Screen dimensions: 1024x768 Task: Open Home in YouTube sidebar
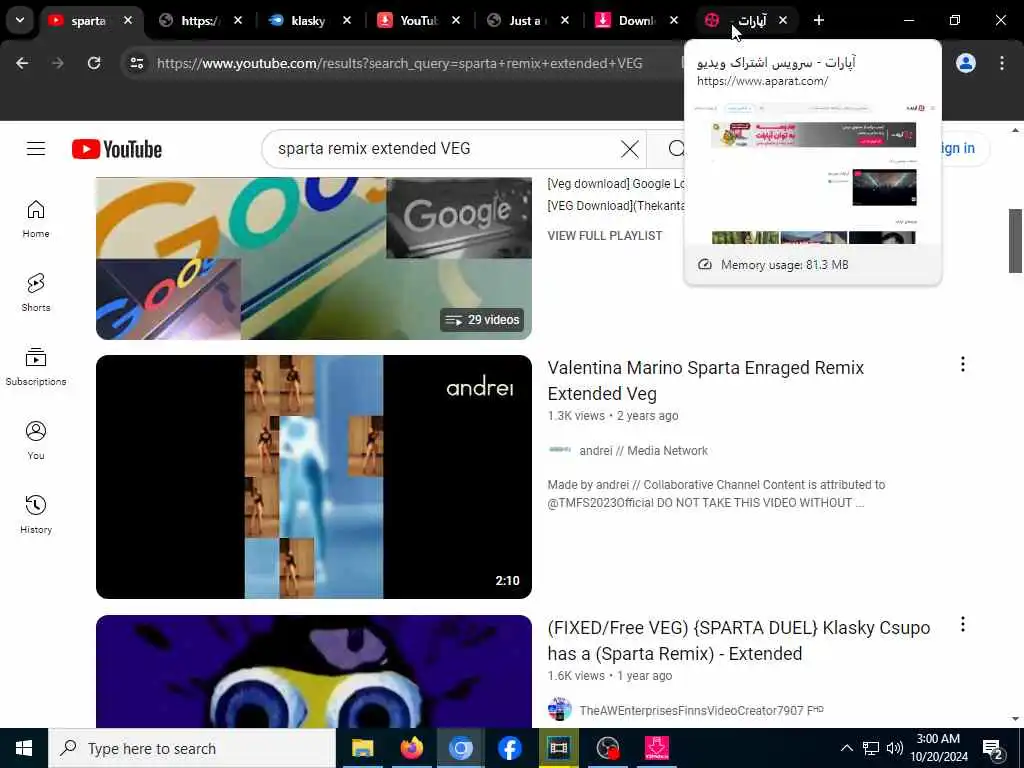point(36,219)
